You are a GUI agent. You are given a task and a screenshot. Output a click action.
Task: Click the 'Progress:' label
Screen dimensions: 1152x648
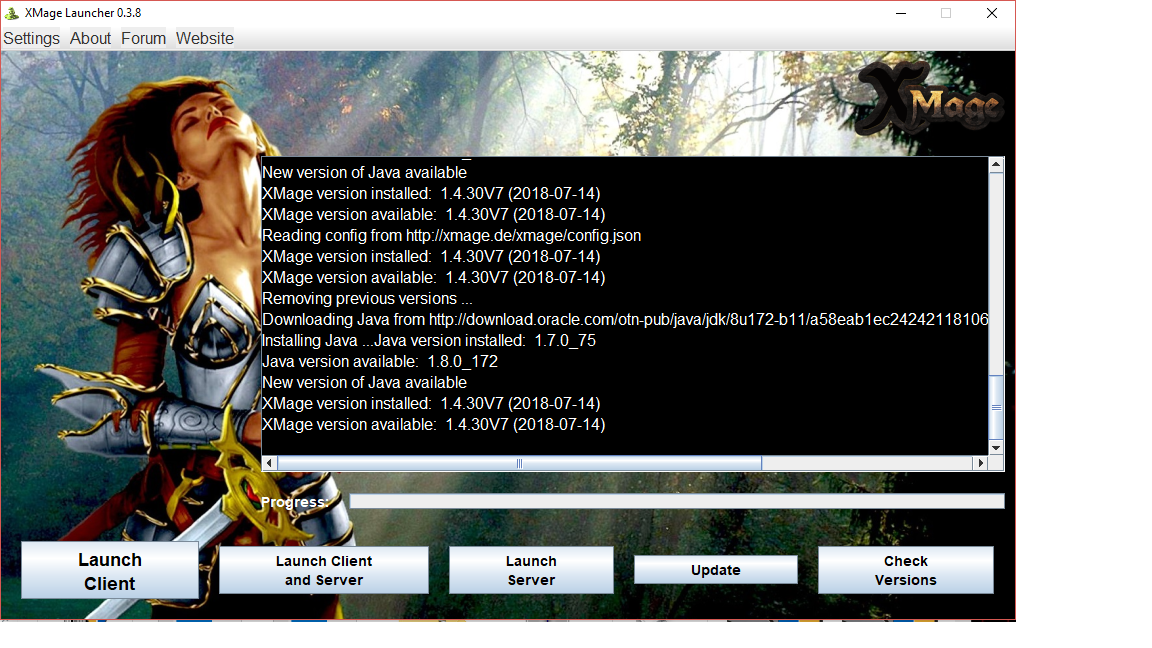(x=295, y=502)
